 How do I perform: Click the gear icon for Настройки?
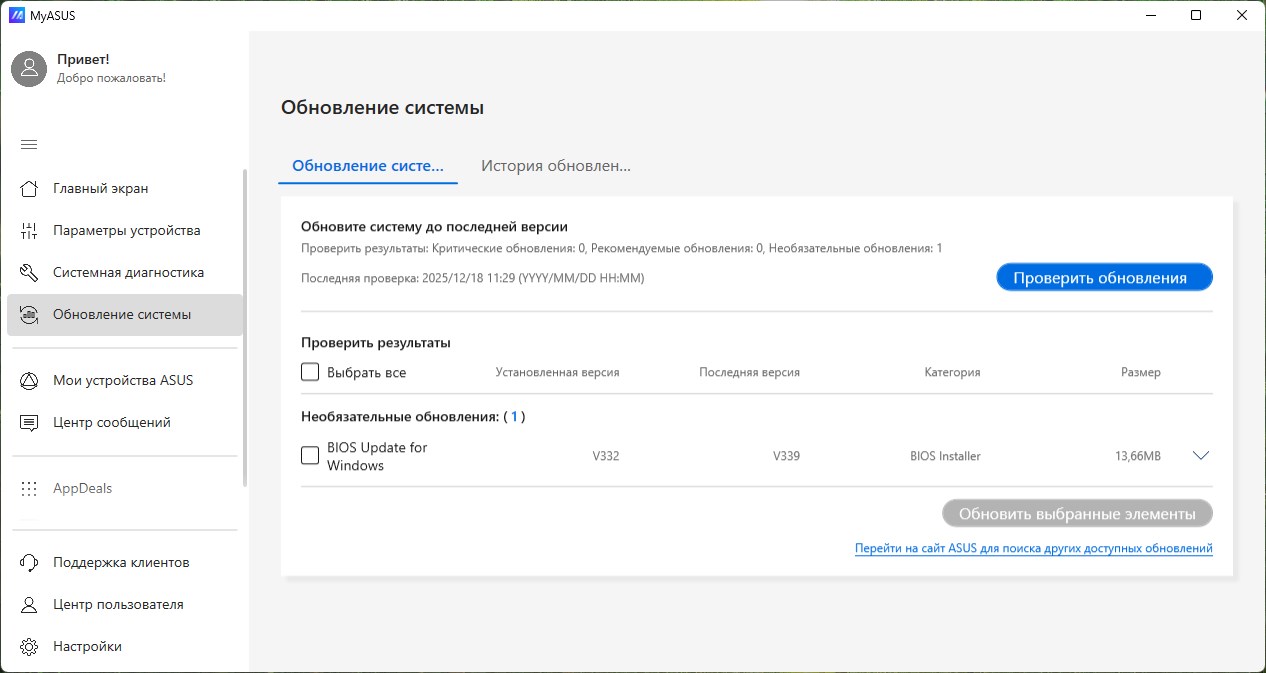click(29, 646)
